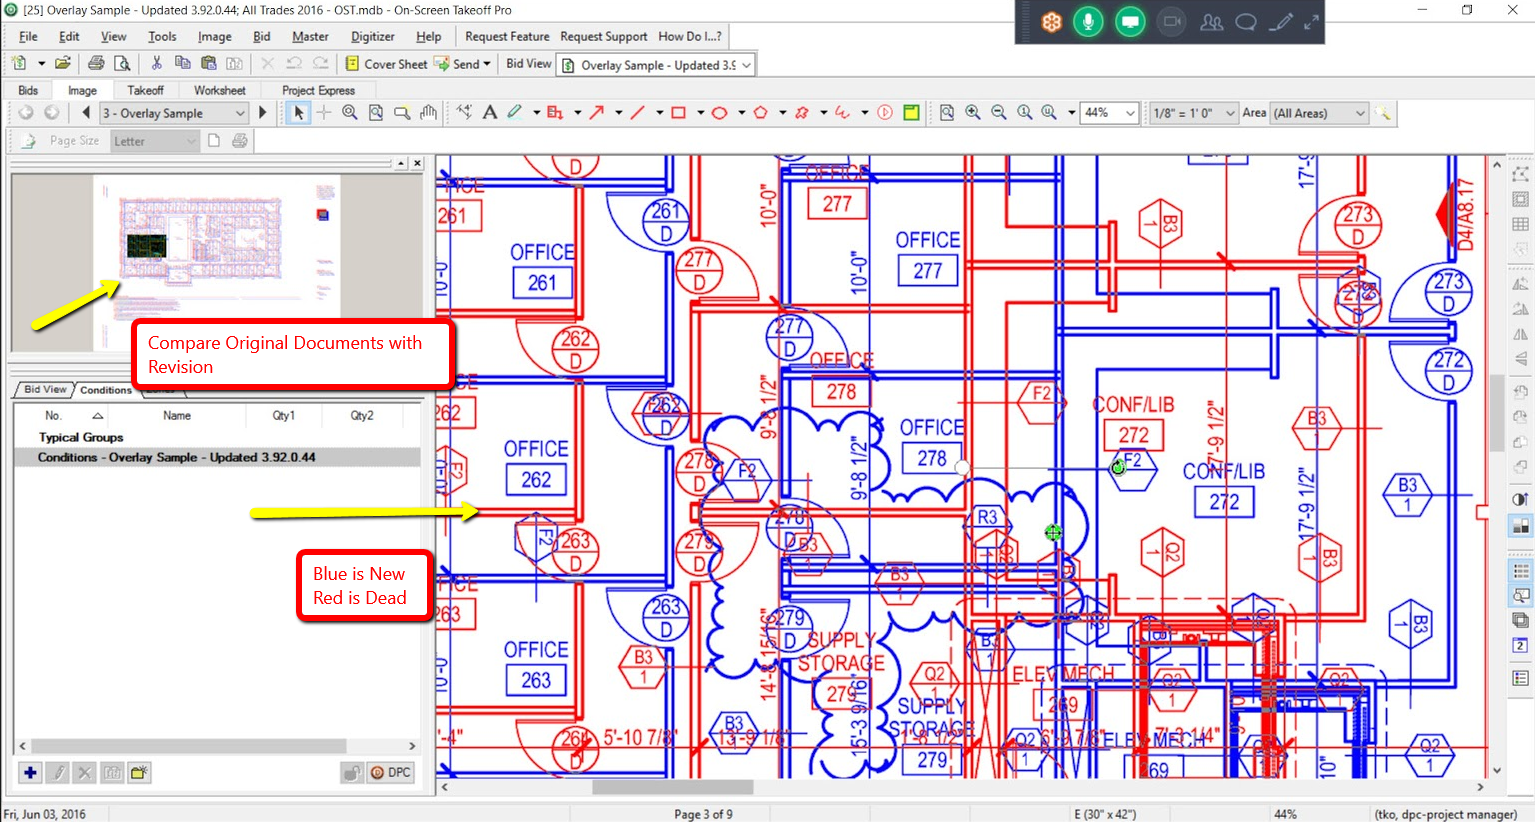Open the File menu
The width and height of the screenshot is (1535, 822).
(x=28, y=36)
